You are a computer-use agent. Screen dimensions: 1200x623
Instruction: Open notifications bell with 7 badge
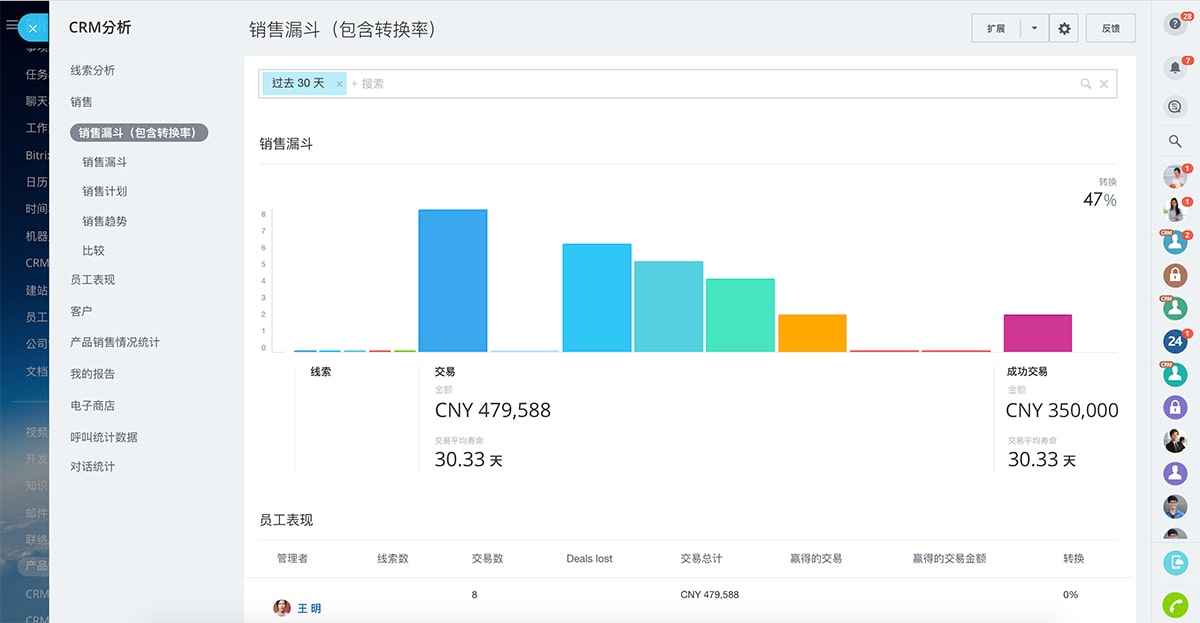(1176, 67)
